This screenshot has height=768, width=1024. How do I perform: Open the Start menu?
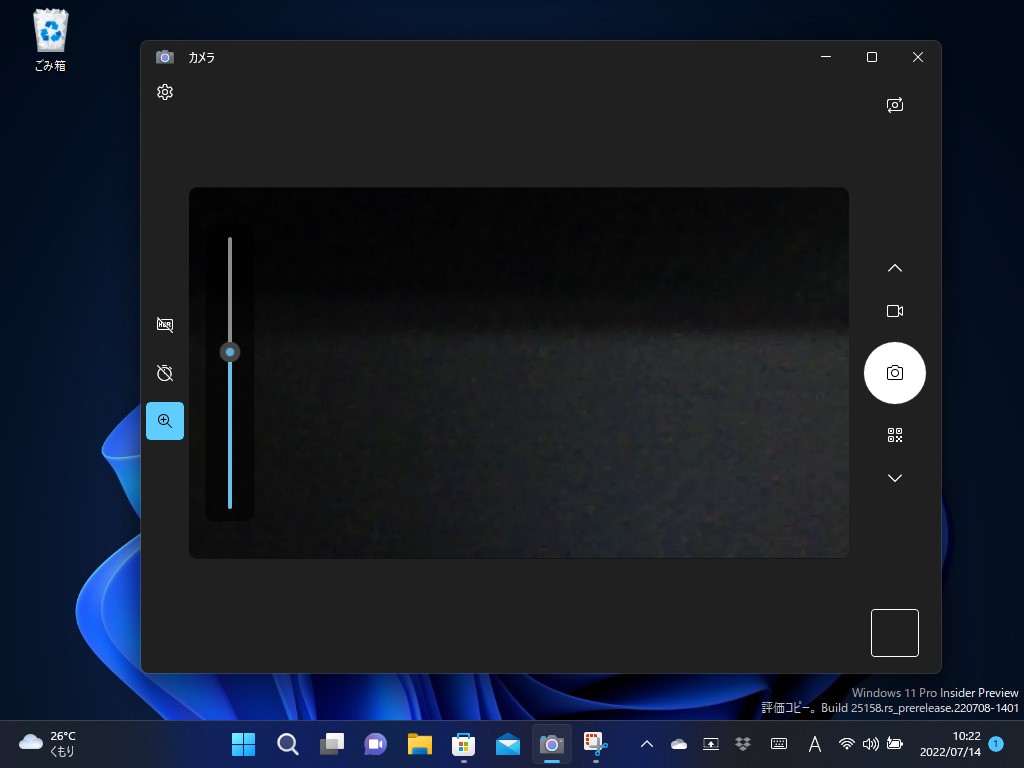point(243,744)
